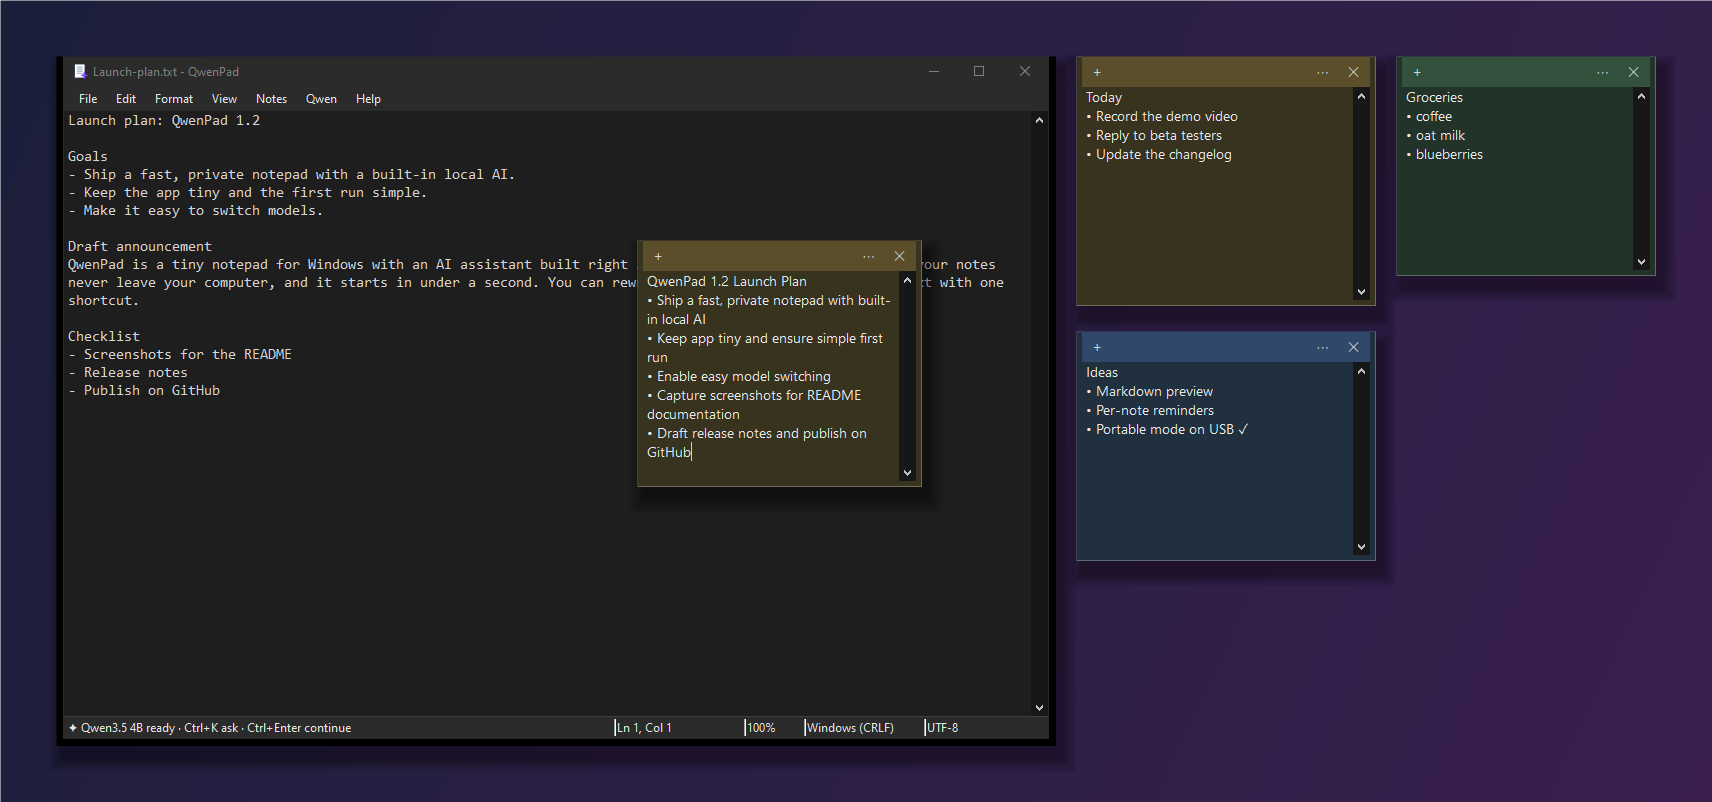Click 'Update the changelog' in Today note

(1163, 155)
